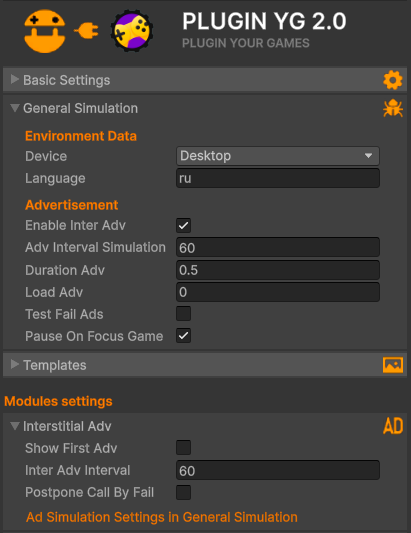
Task: Click the orange gear icon on Basic Settings
Action: tap(393, 80)
